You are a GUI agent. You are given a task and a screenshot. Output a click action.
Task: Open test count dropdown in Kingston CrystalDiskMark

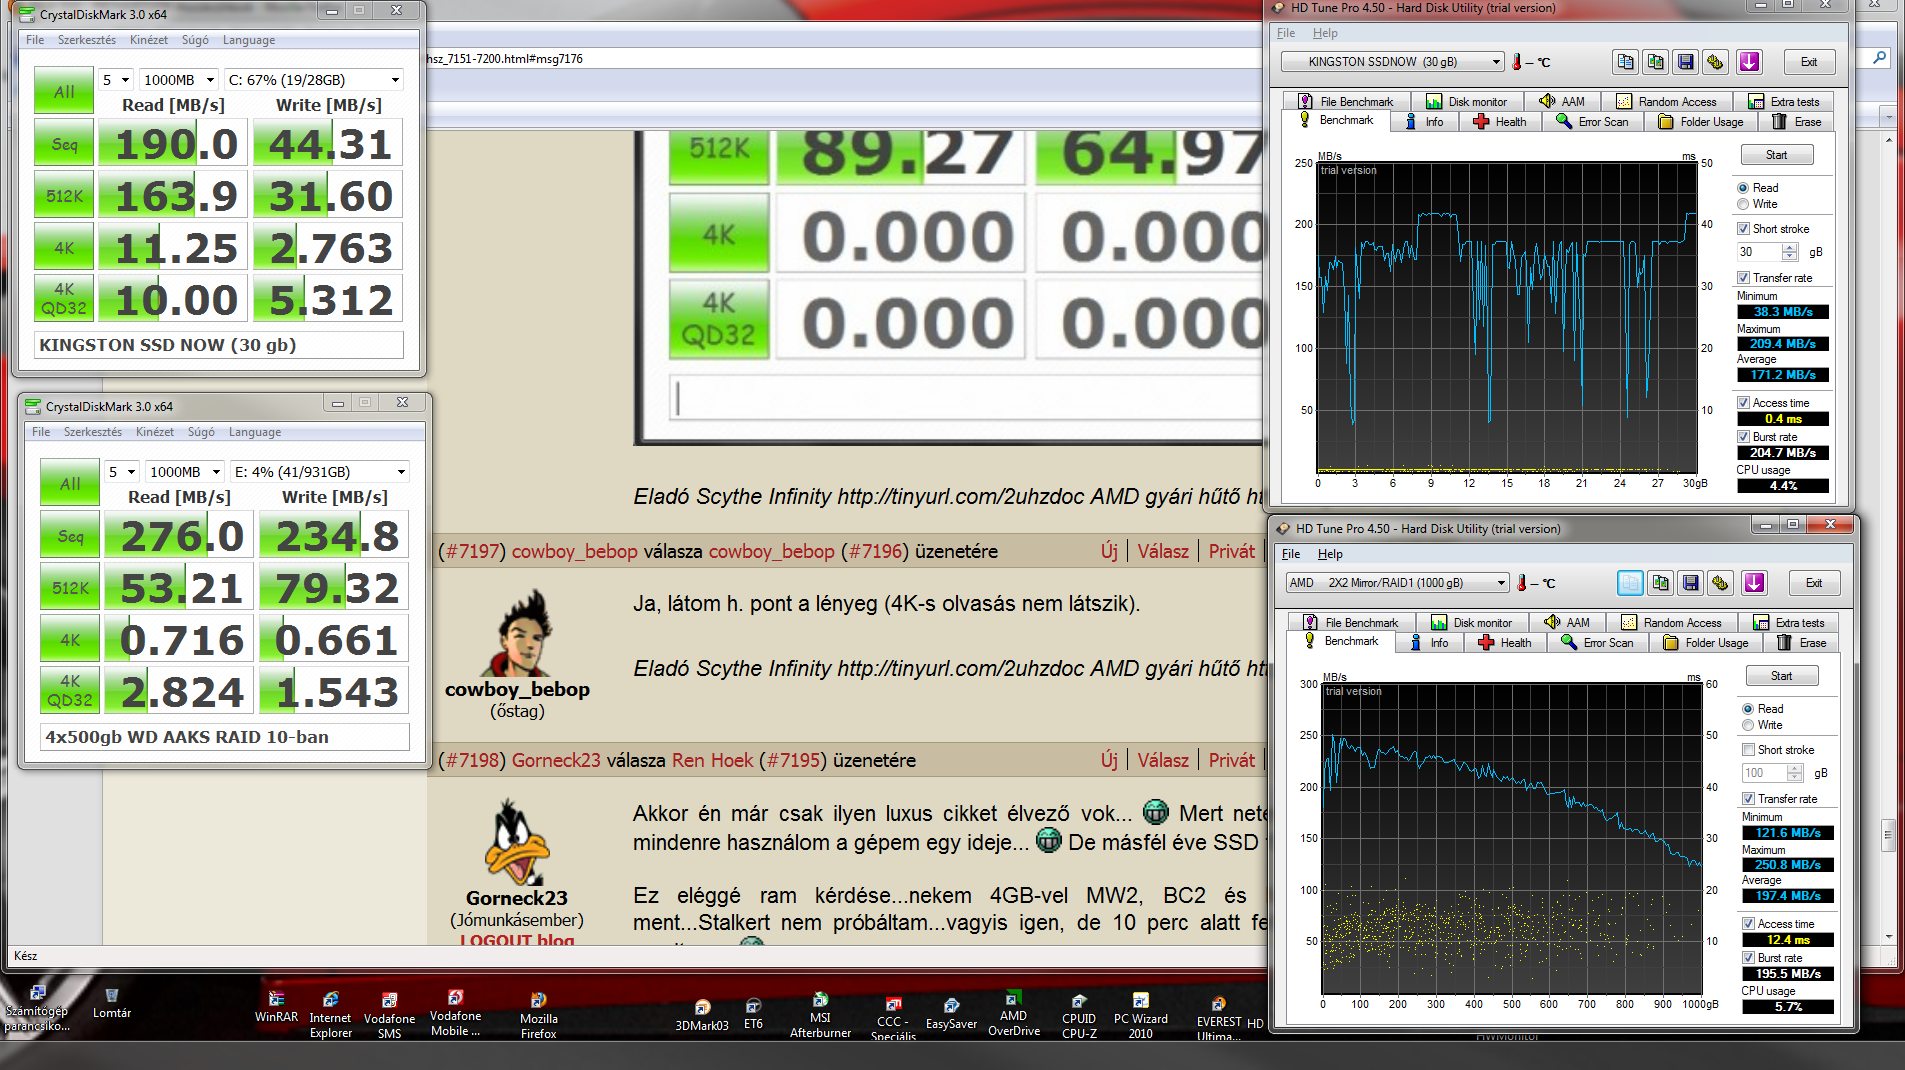coord(115,80)
